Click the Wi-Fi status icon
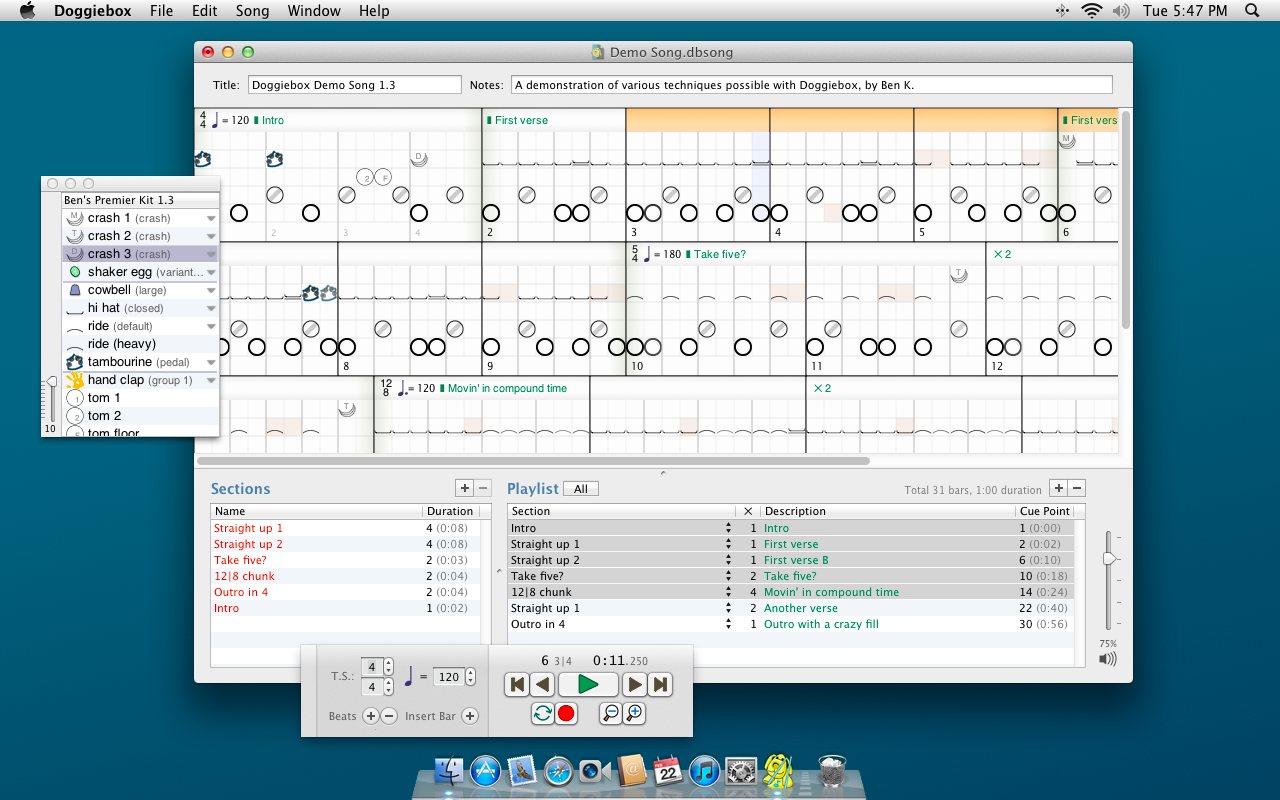The width and height of the screenshot is (1280, 800). click(1091, 11)
